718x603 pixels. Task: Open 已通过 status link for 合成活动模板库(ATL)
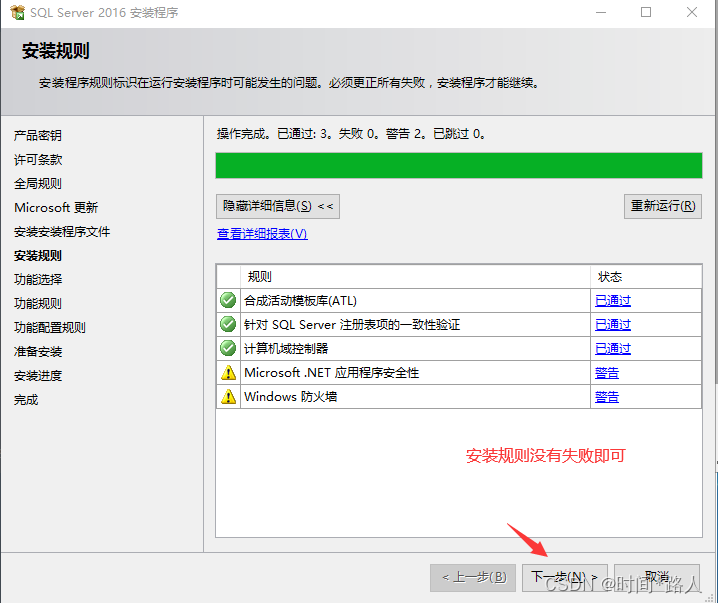click(x=612, y=300)
